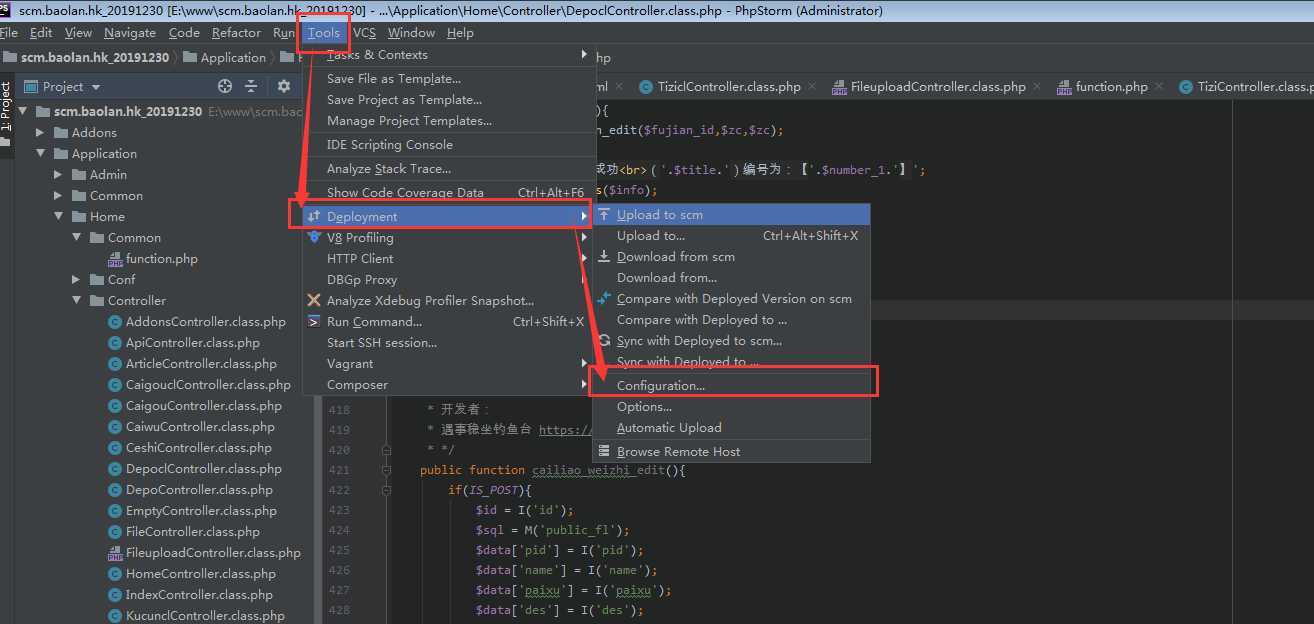This screenshot has width=1314, height=624.
Task: Open the VCS menu
Action: coord(364,33)
